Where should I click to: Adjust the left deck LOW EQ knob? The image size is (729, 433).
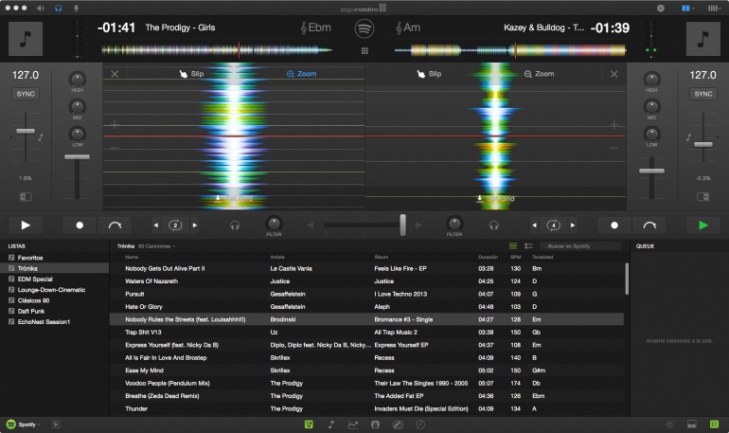pyautogui.click(x=77, y=134)
